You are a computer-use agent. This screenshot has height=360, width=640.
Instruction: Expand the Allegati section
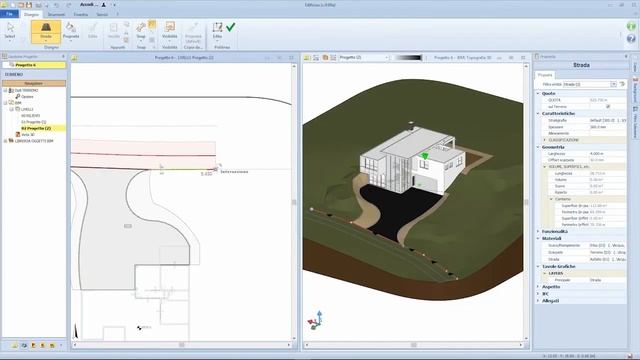538,301
